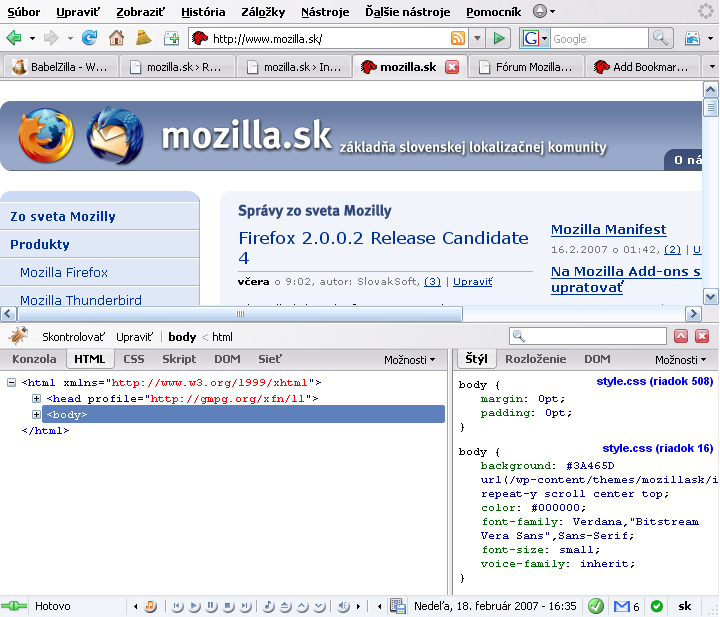Image resolution: width=720 pixels, height=617 pixels.
Task: Click the page's vertical scroll down arrow
Action: [710, 297]
